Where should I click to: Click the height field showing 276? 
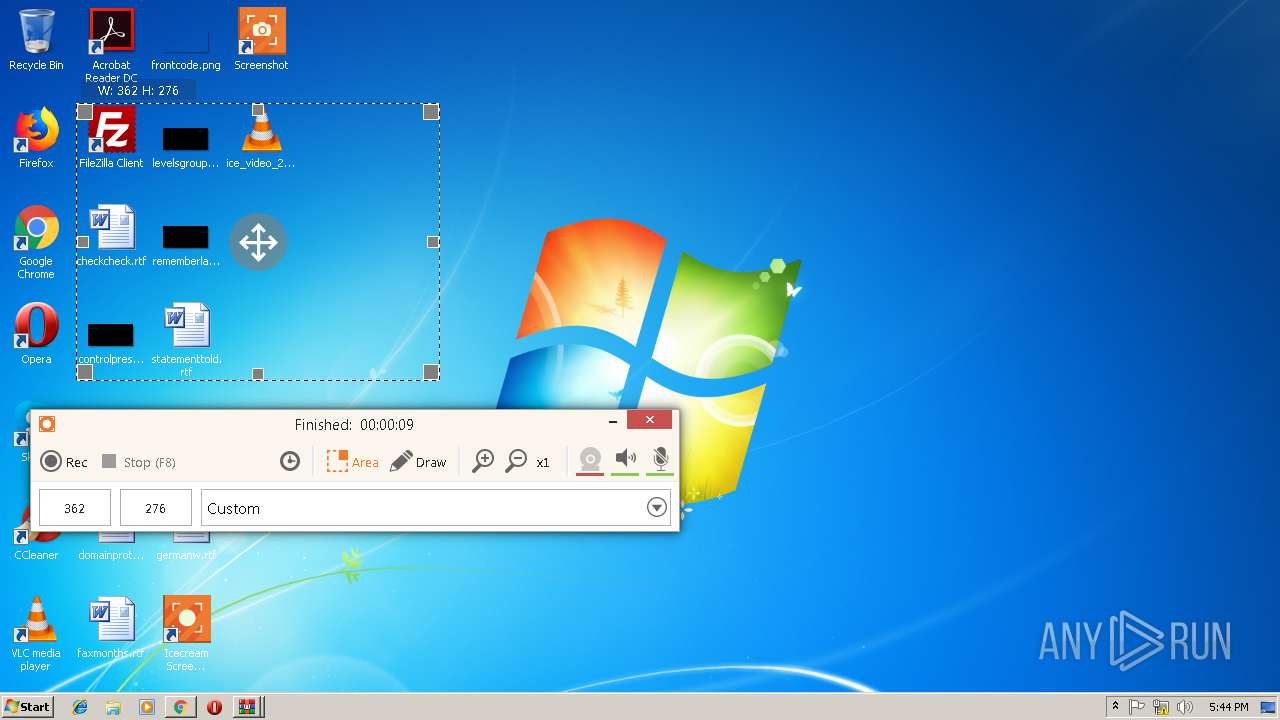[x=156, y=508]
